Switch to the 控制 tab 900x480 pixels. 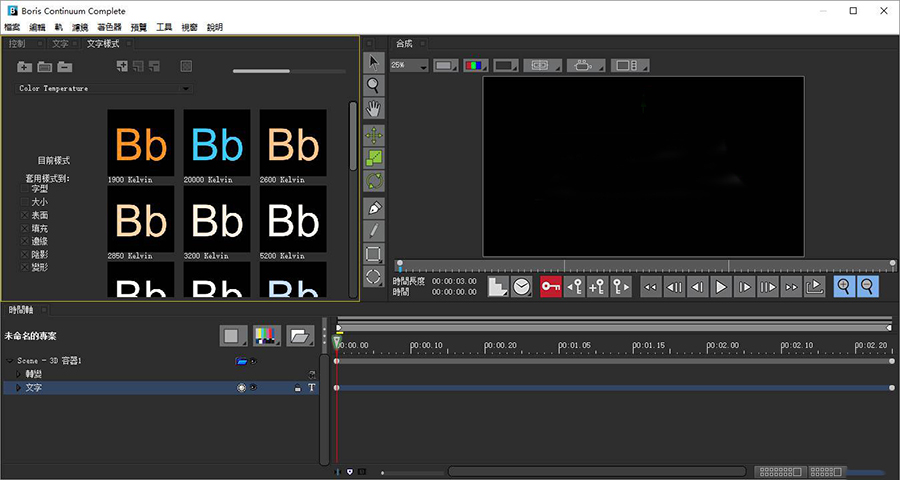[x=18, y=44]
